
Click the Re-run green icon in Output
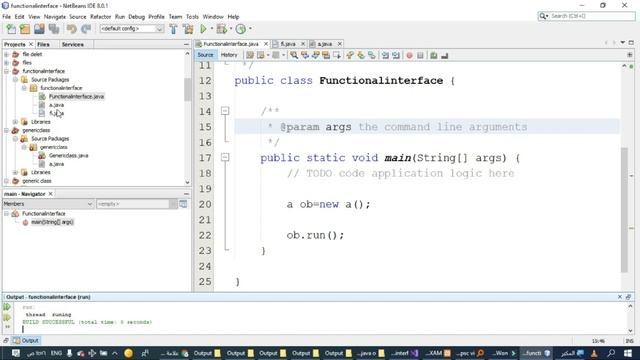[x=7, y=307]
